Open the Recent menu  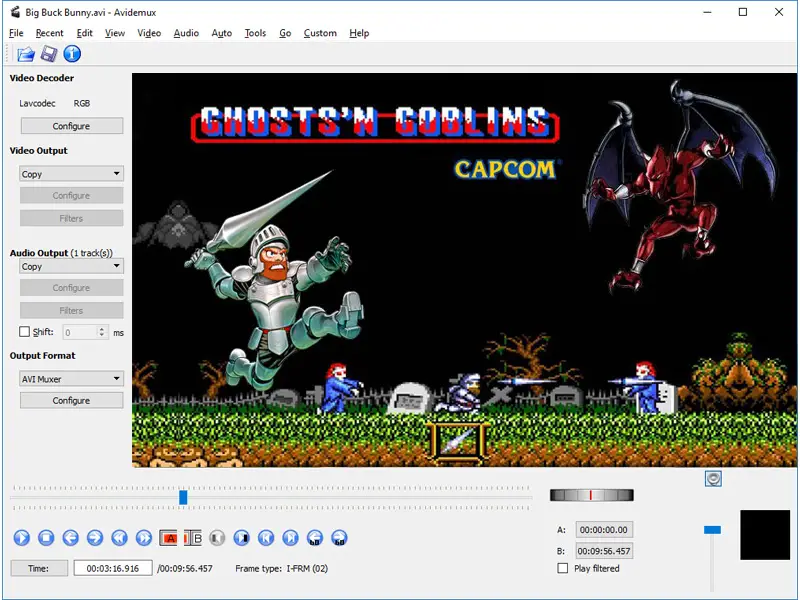[49, 33]
